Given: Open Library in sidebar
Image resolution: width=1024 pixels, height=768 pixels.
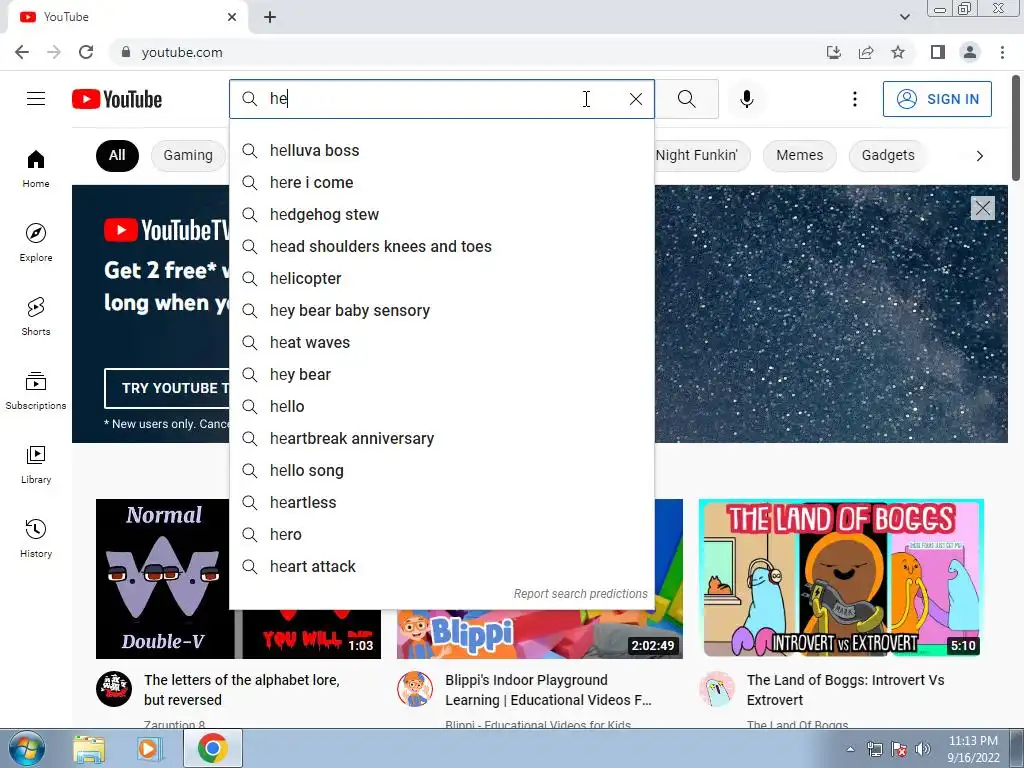Looking at the screenshot, I should click(x=36, y=464).
